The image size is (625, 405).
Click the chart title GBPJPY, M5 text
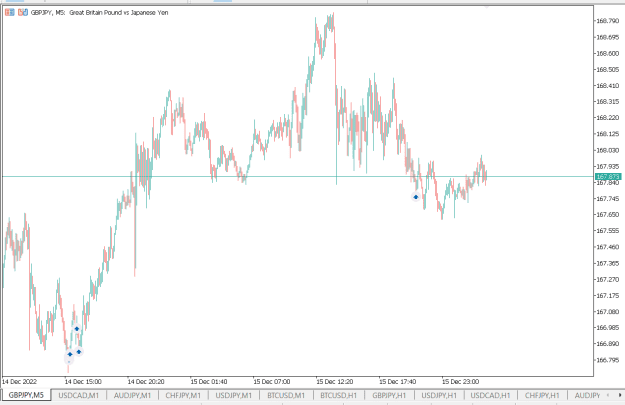(x=48, y=13)
